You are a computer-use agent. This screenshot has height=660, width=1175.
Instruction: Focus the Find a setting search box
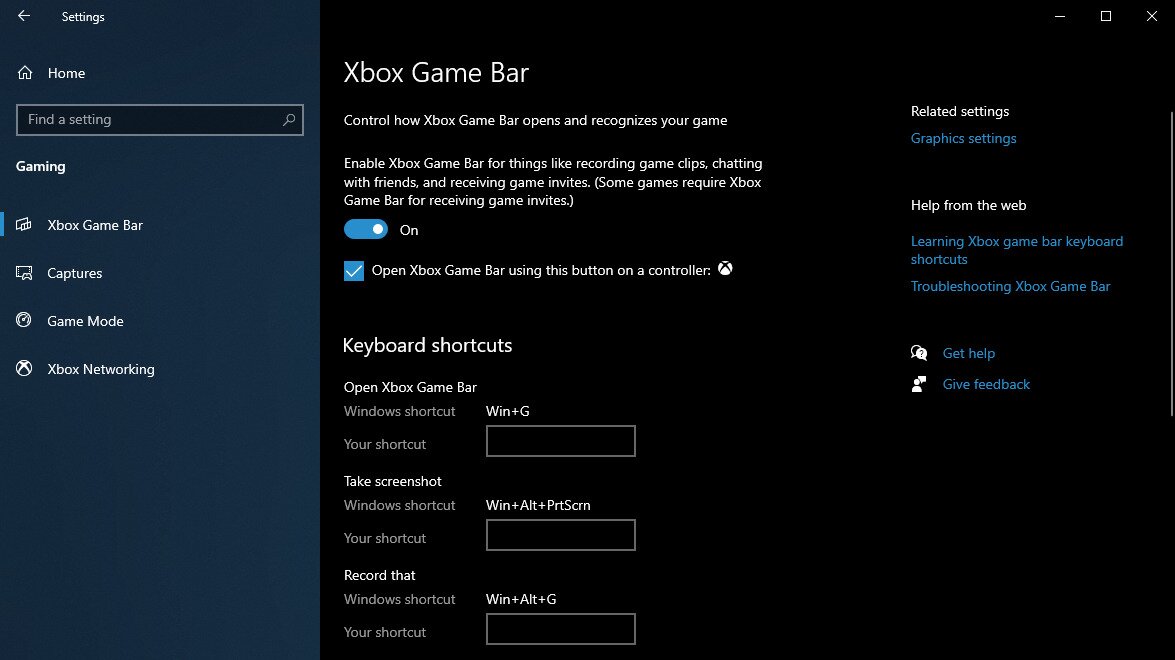[160, 120]
